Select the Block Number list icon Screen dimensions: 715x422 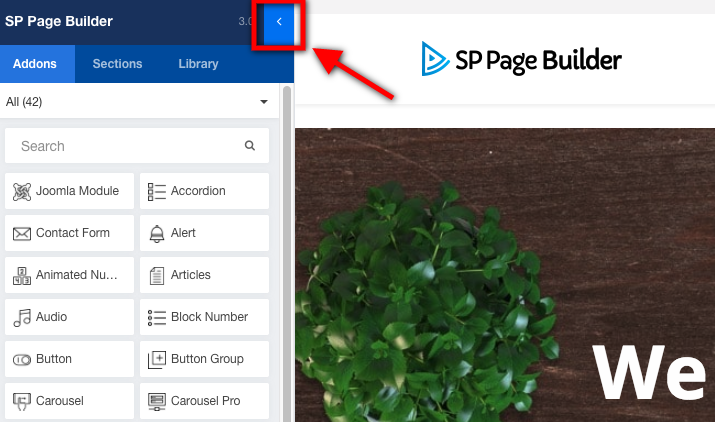(x=156, y=318)
